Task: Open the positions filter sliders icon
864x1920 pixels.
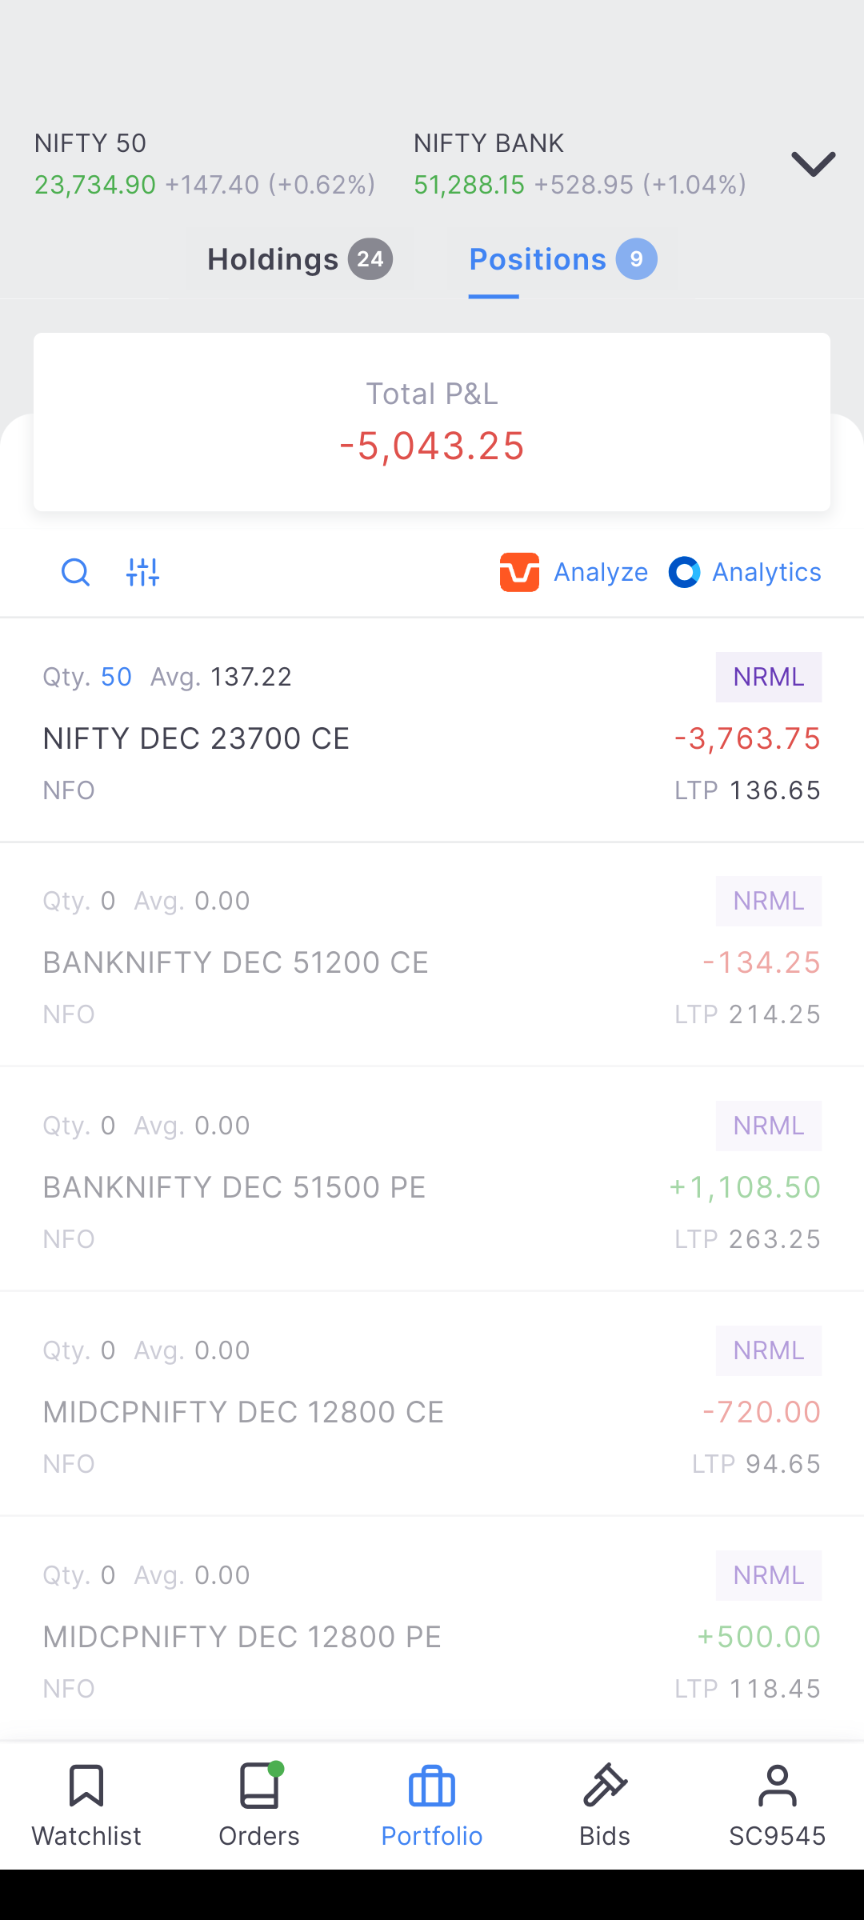Action: click(143, 572)
